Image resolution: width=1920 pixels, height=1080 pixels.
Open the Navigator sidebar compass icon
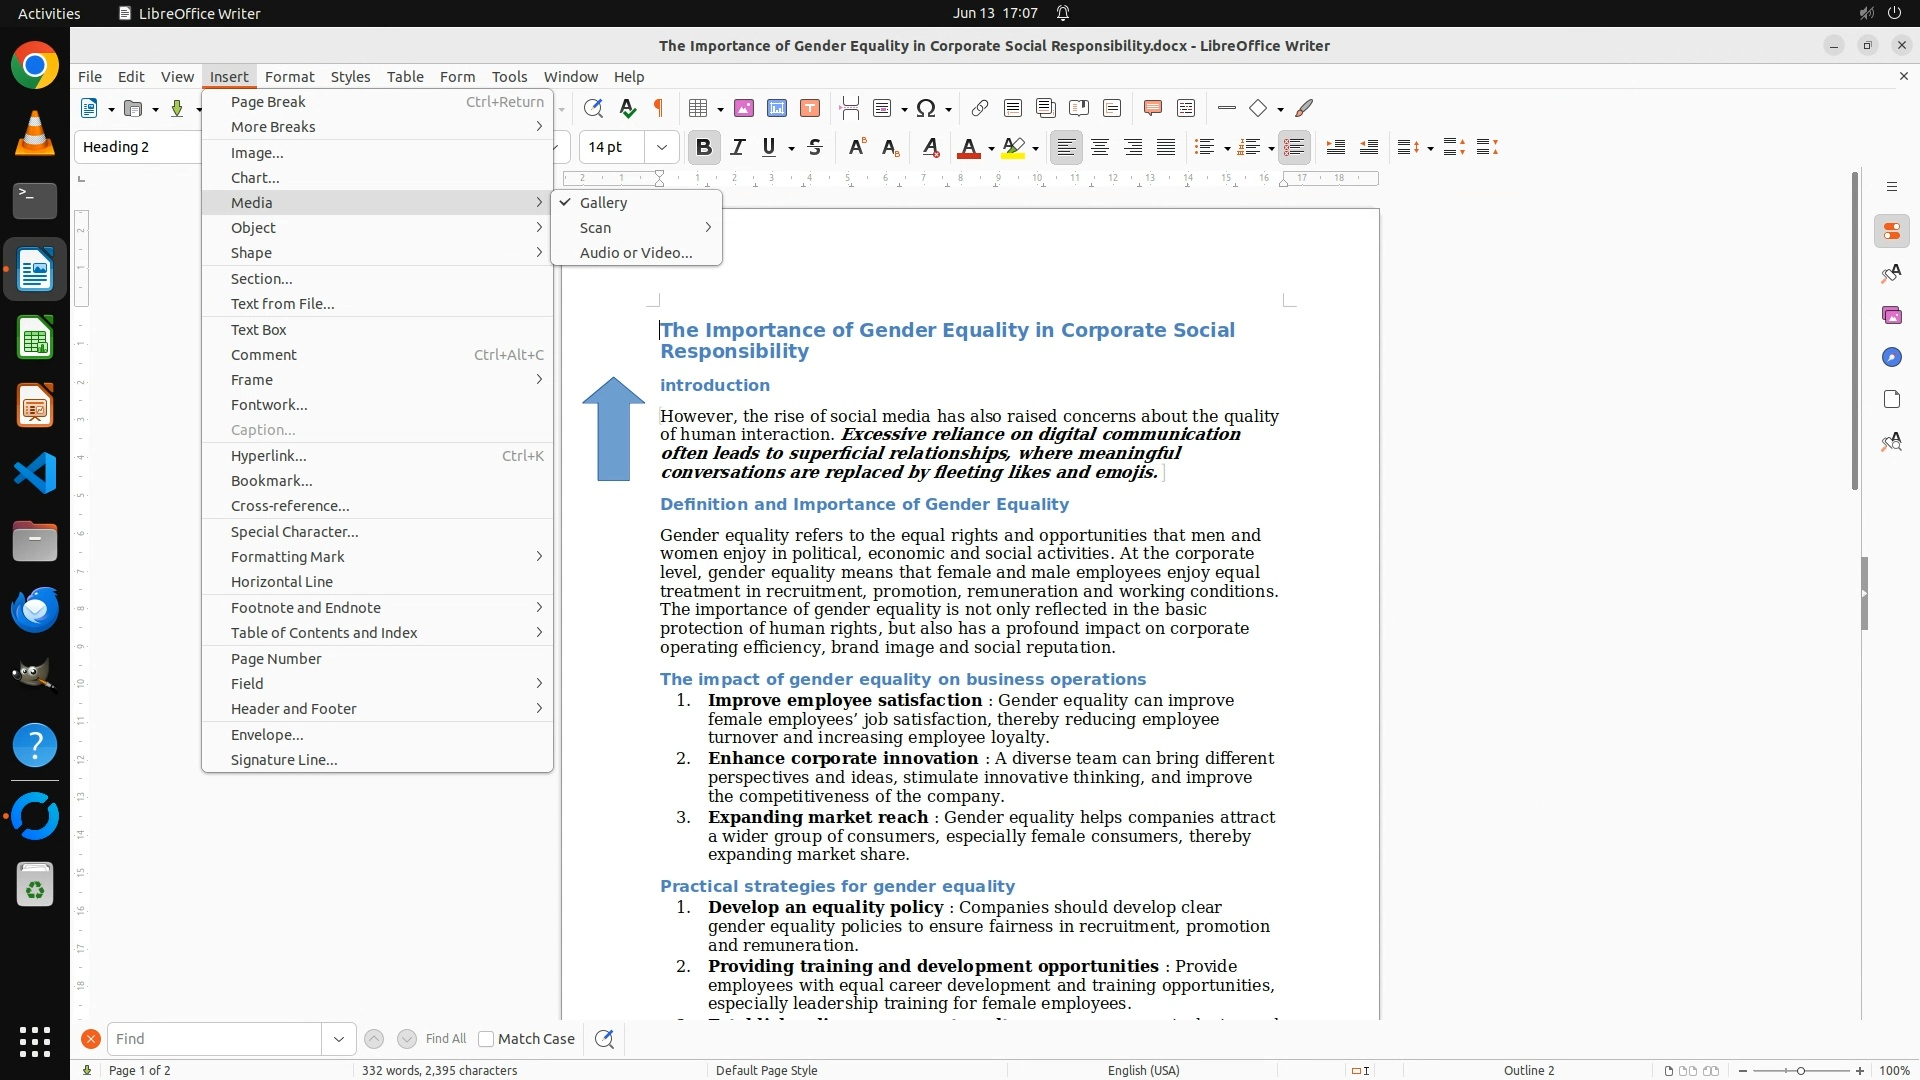(x=1891, y=357)
